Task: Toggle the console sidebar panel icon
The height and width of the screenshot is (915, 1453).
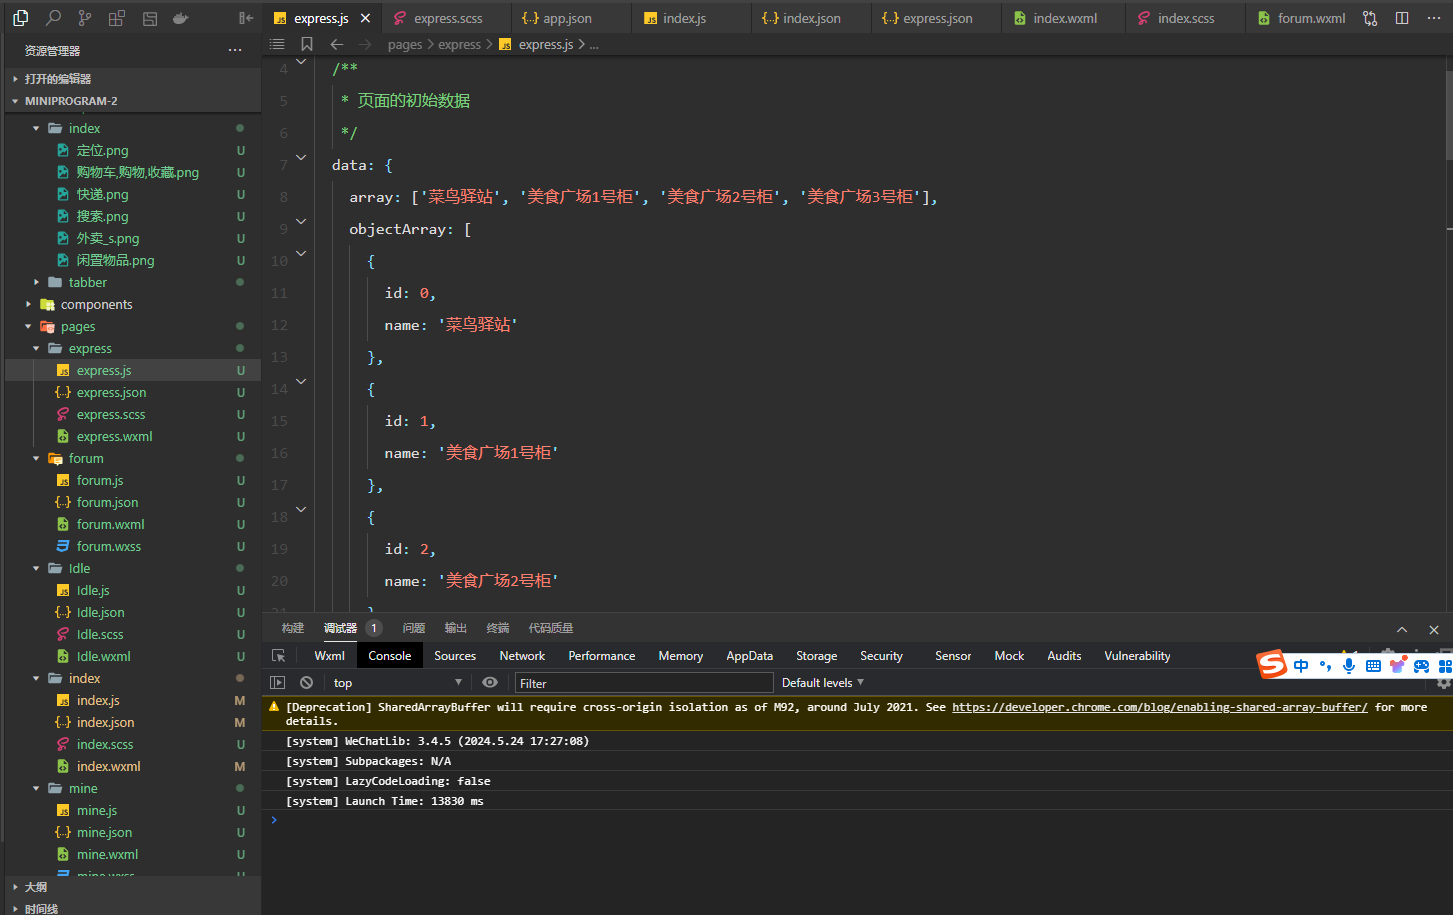Action: [x=278, y=683]
